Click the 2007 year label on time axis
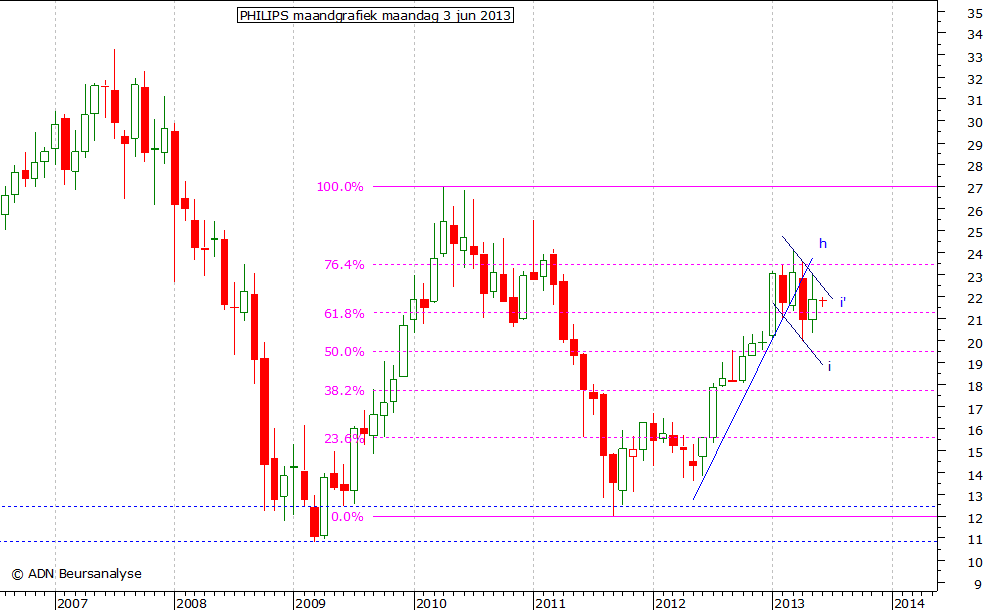The width and height of the screenshot is (985, 610). coord(72,603)
